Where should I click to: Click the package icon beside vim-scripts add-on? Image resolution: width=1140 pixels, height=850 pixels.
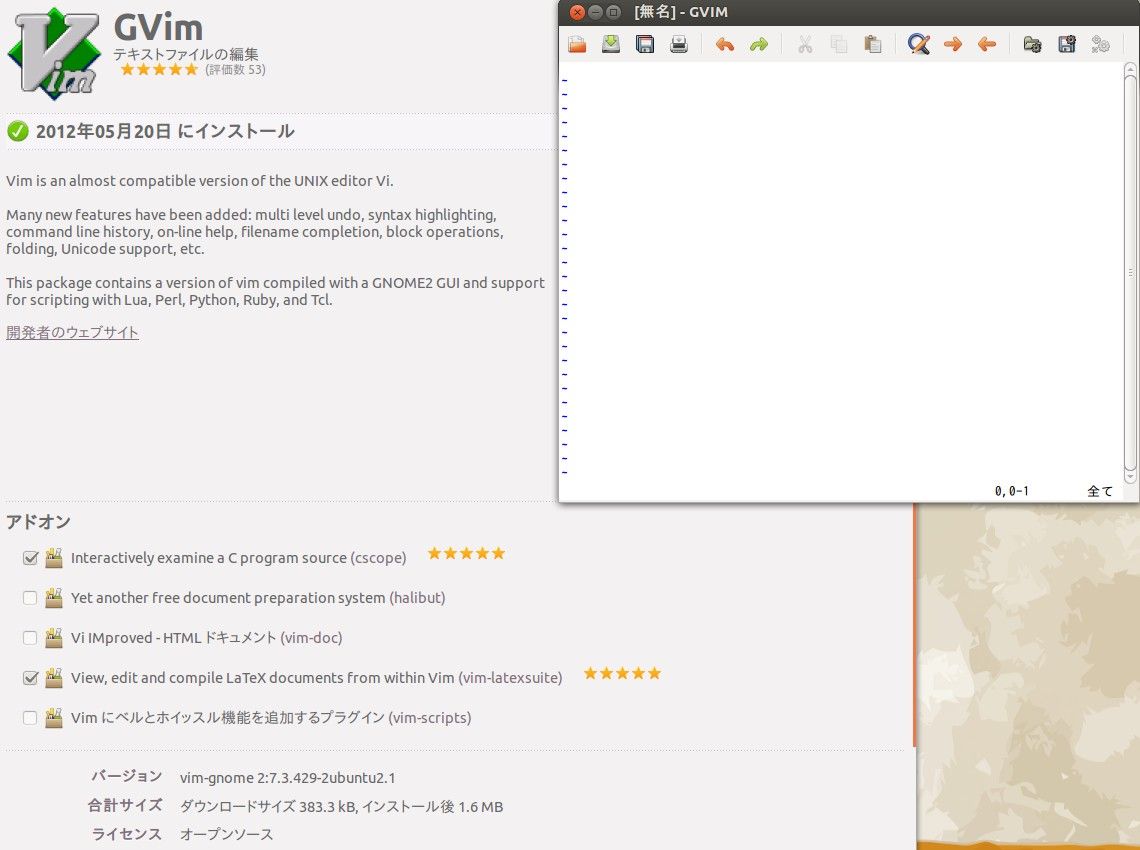click(54, 718)
